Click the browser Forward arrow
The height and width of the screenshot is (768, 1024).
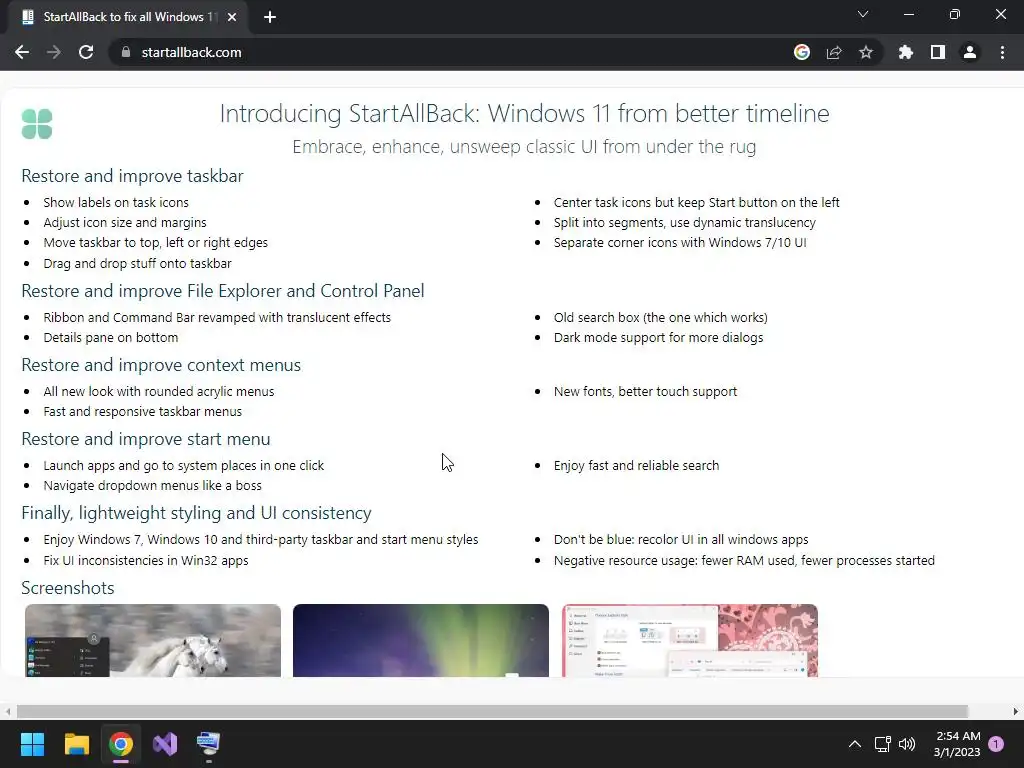point(54,52)
